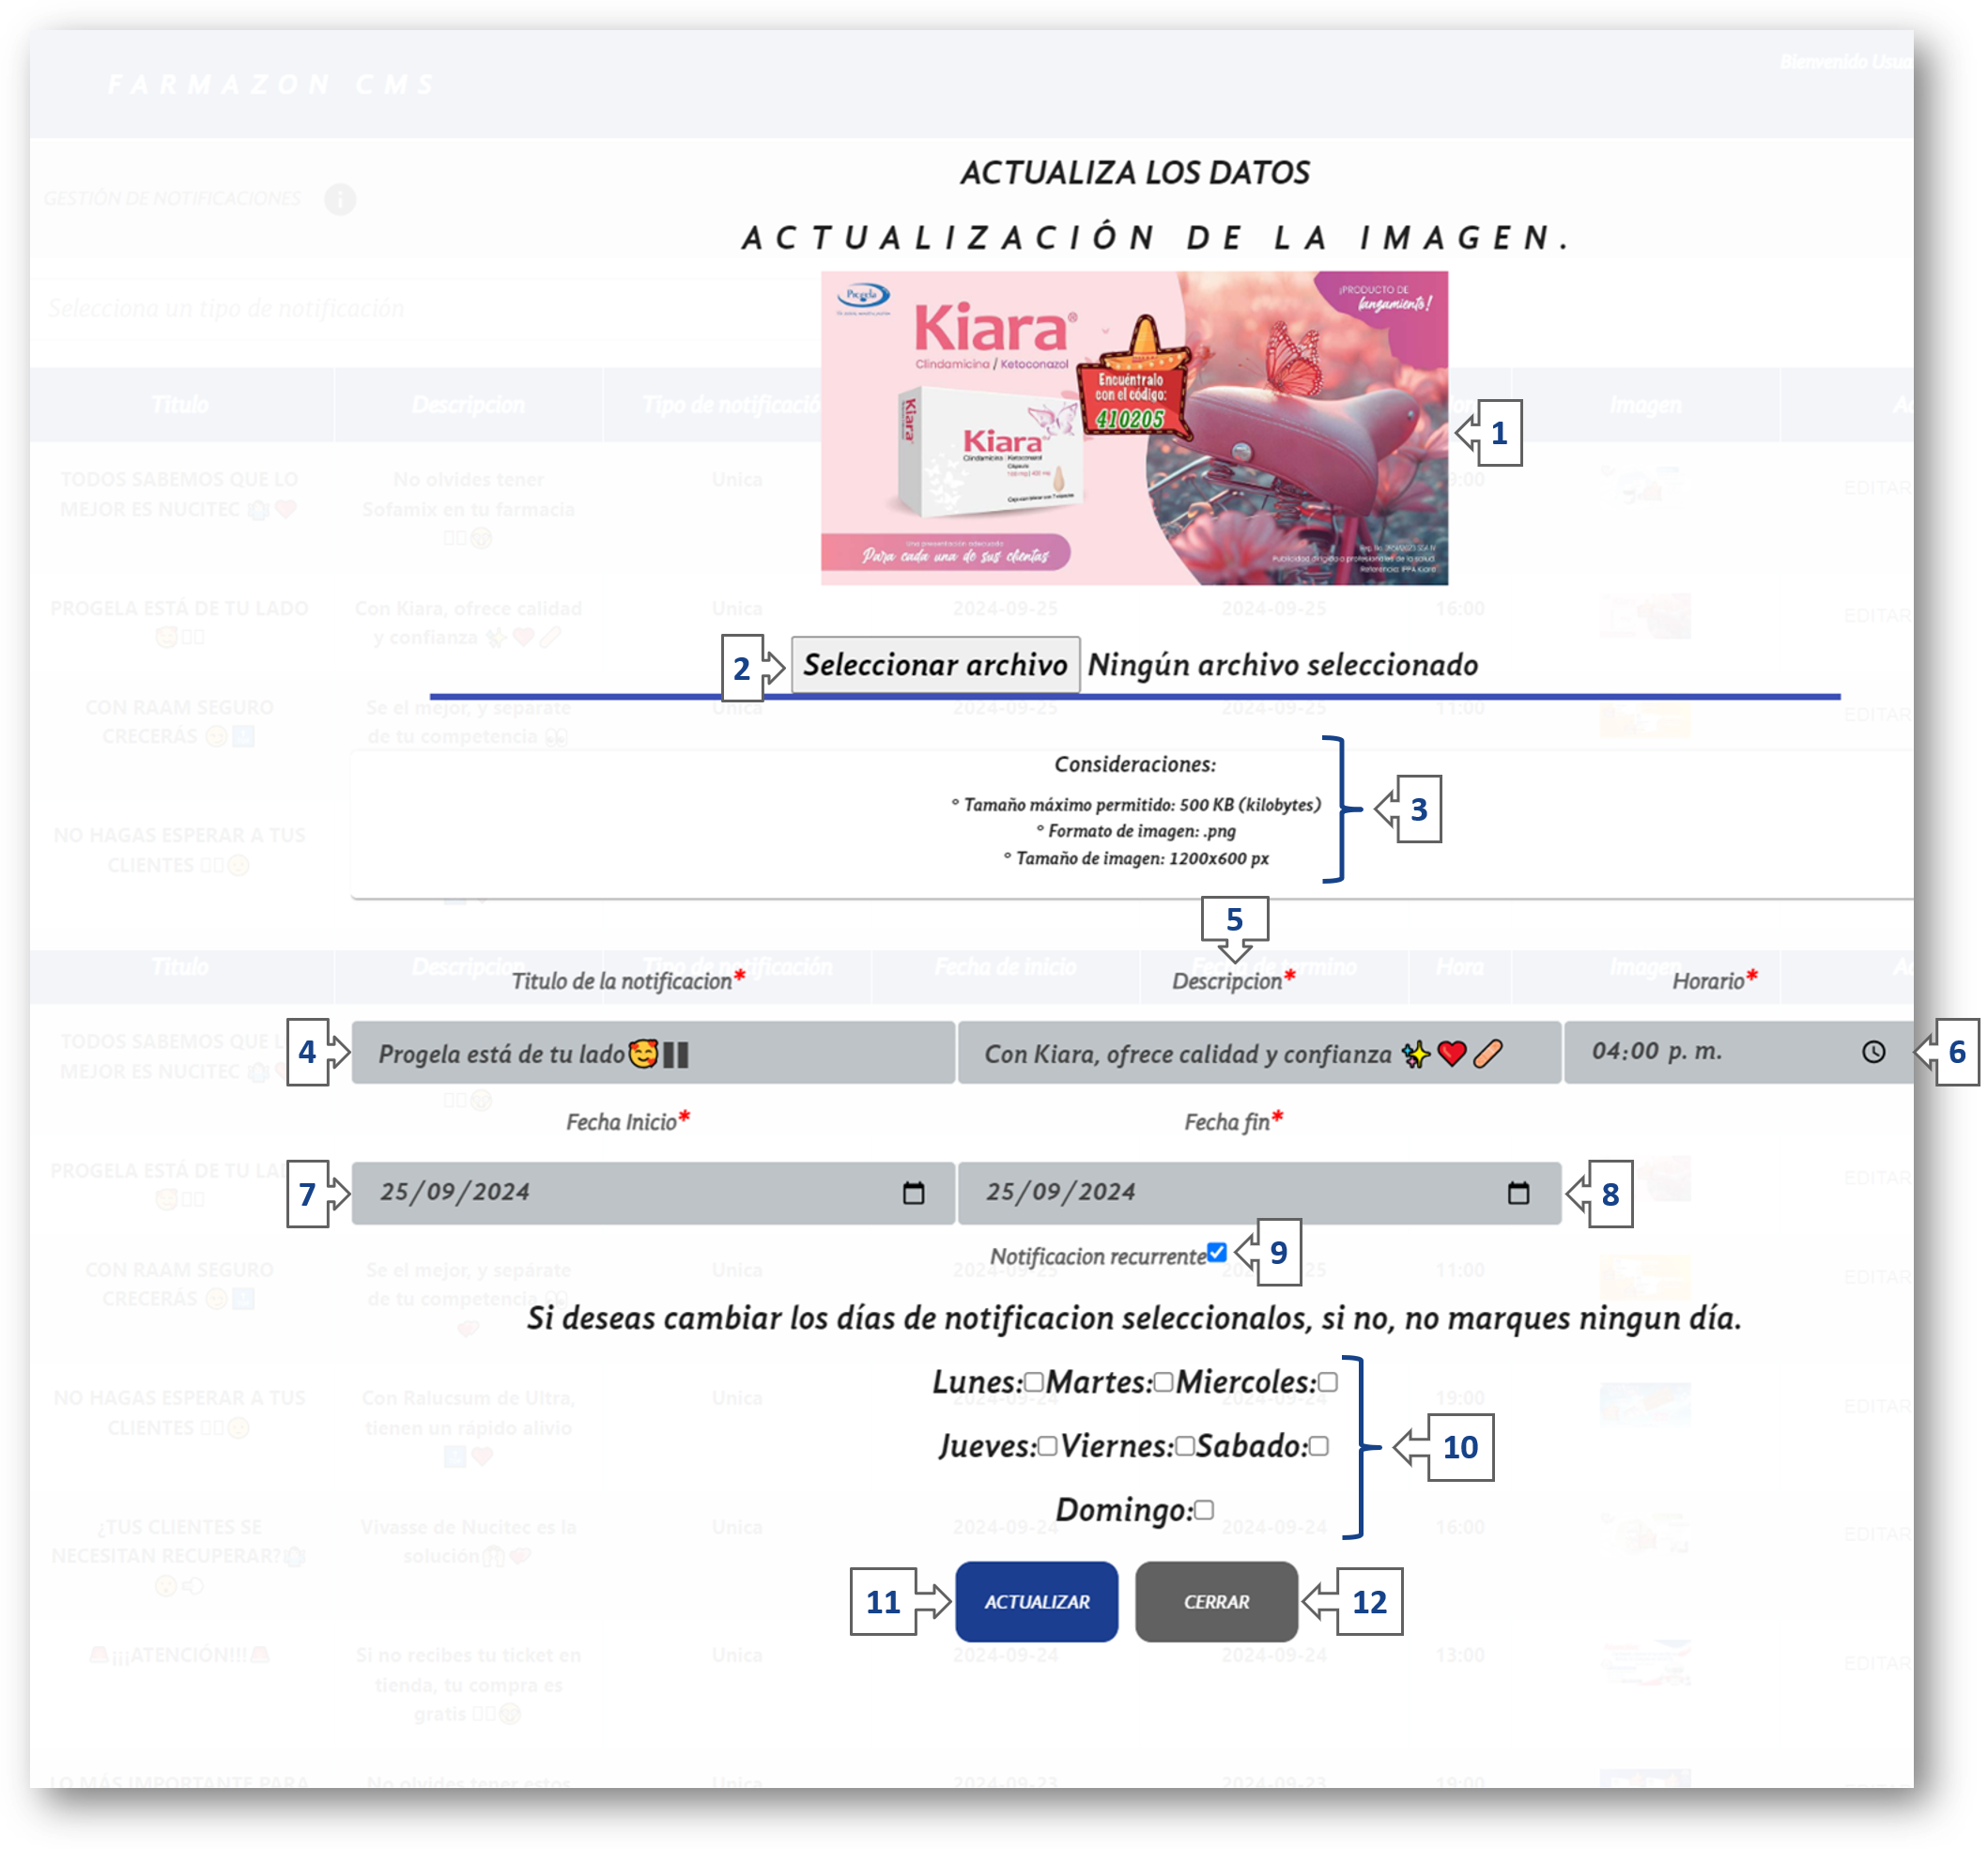Open calendar picker for Fecha Inicio
Screen dimensions: 1988x1849
click(913, 1192)
